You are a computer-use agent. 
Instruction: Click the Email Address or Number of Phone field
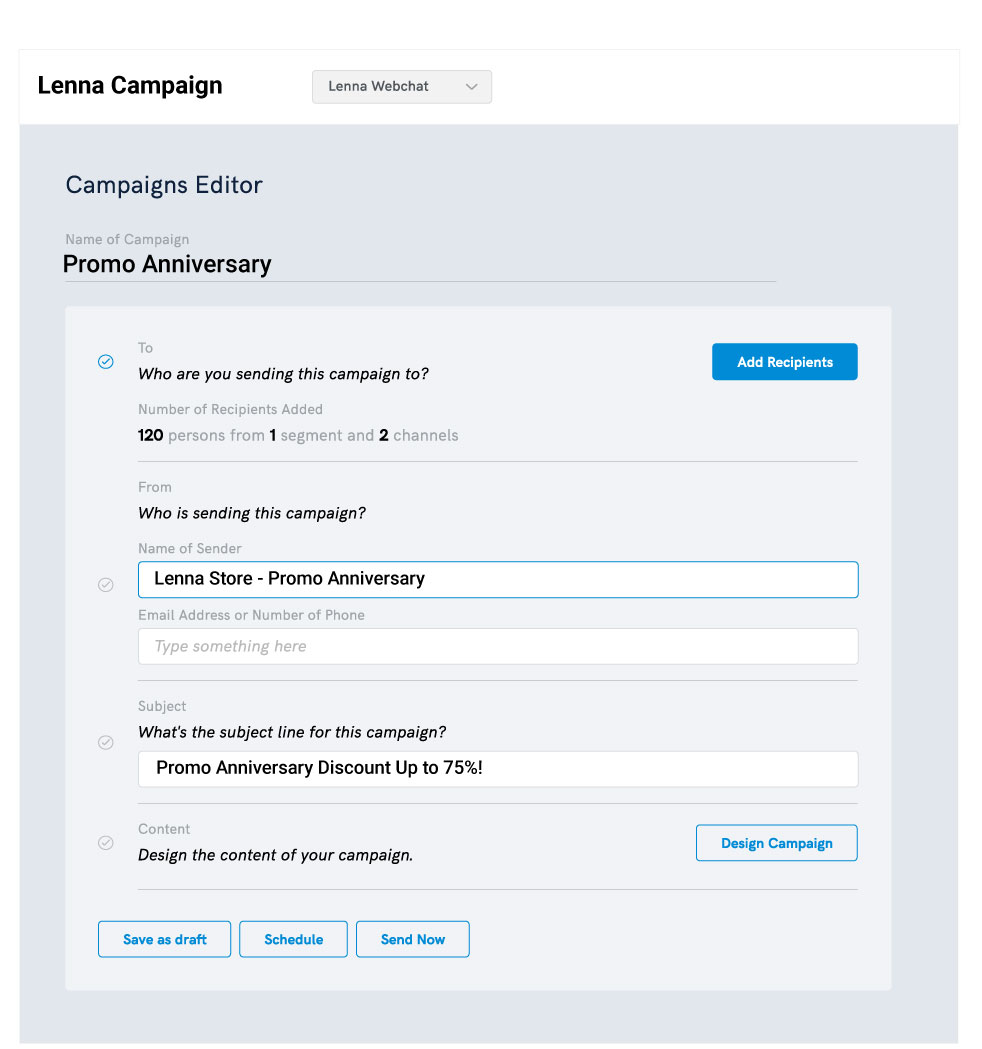pos(497,647)
